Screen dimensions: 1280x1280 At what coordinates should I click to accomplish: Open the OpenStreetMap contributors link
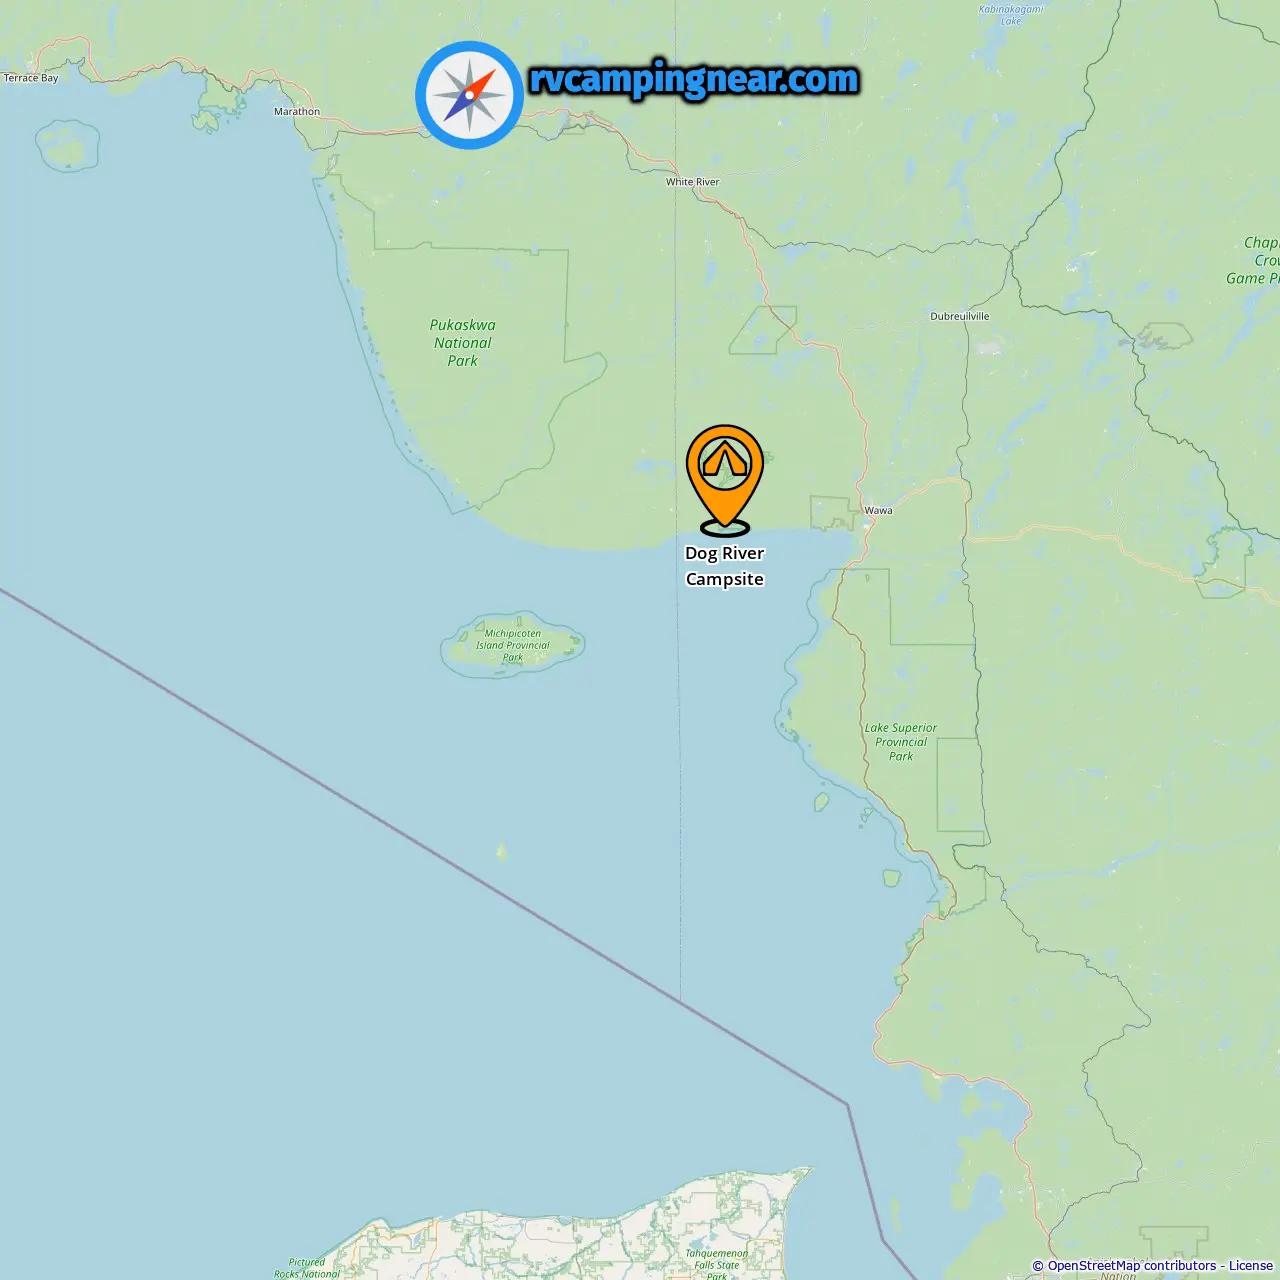[1132, 1266]
